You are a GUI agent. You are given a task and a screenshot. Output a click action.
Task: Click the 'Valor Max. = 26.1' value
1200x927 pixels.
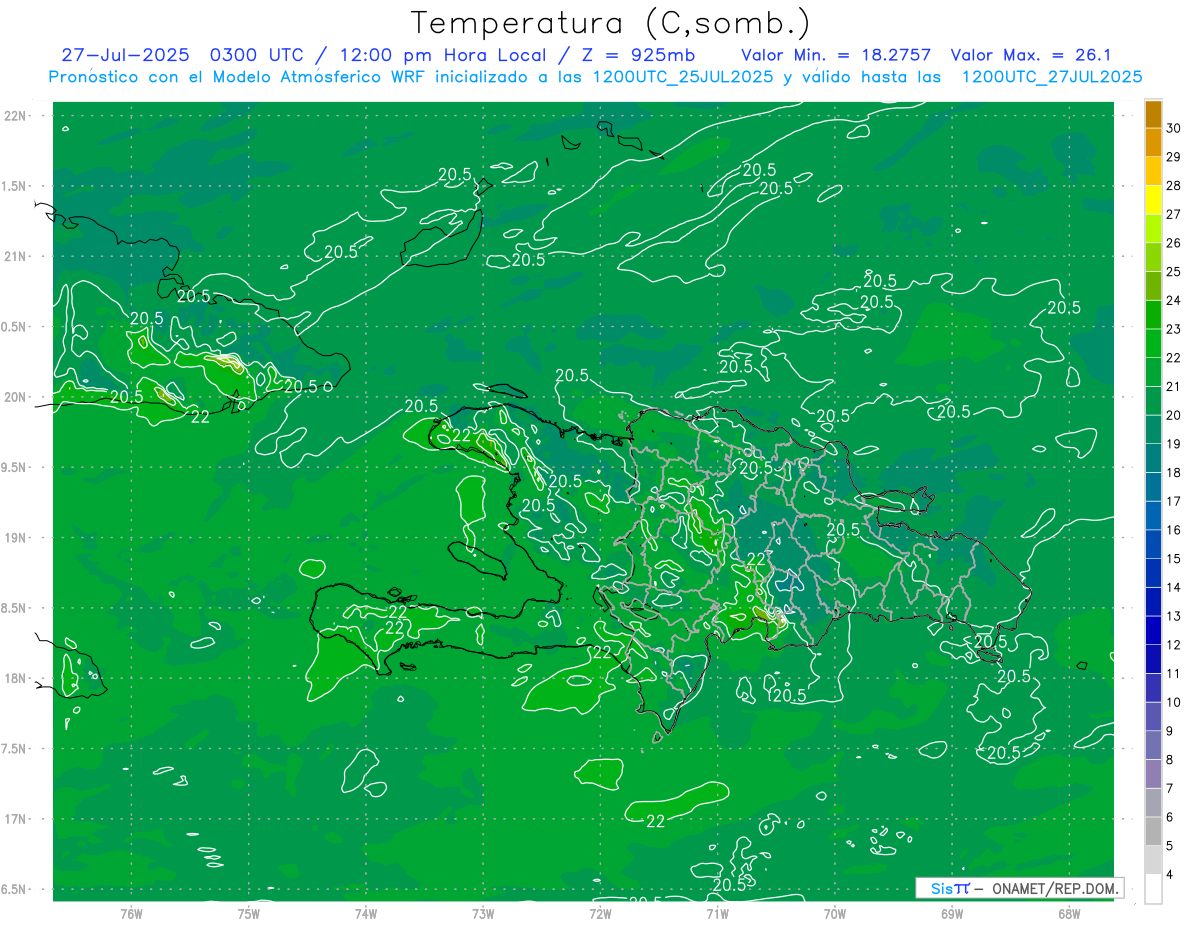[1031, 55]
